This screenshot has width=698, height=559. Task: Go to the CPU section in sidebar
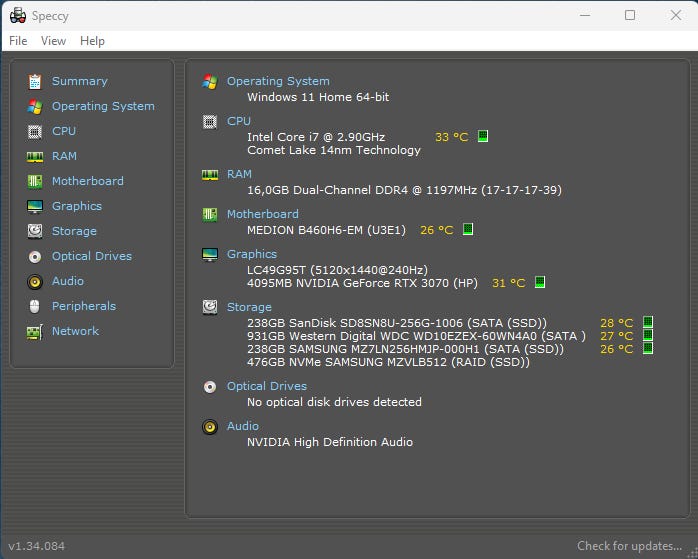tap(64, 131)
